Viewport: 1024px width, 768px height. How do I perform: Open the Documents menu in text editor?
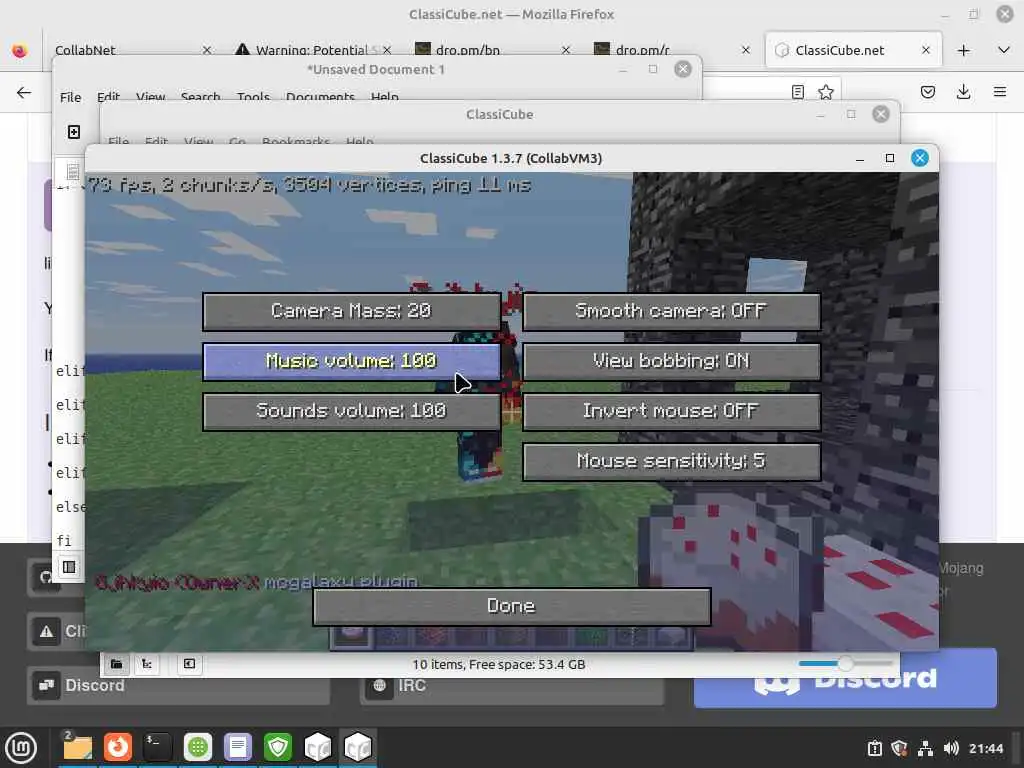(x=320, y=97)
